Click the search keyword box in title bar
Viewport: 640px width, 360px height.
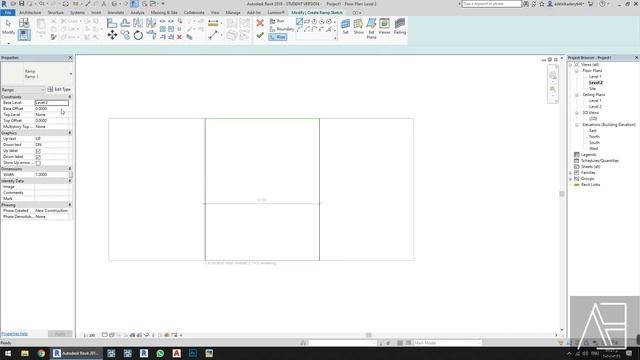tap(491, 4)
